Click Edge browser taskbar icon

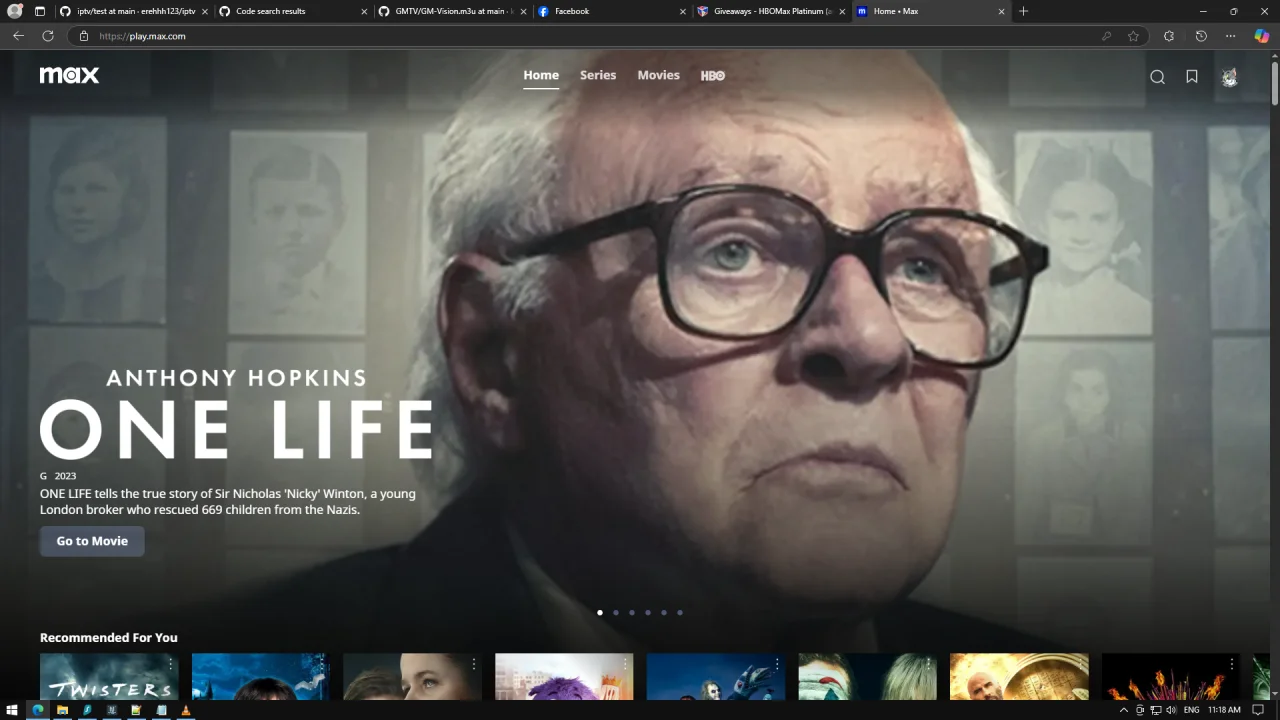pos(37,710)
